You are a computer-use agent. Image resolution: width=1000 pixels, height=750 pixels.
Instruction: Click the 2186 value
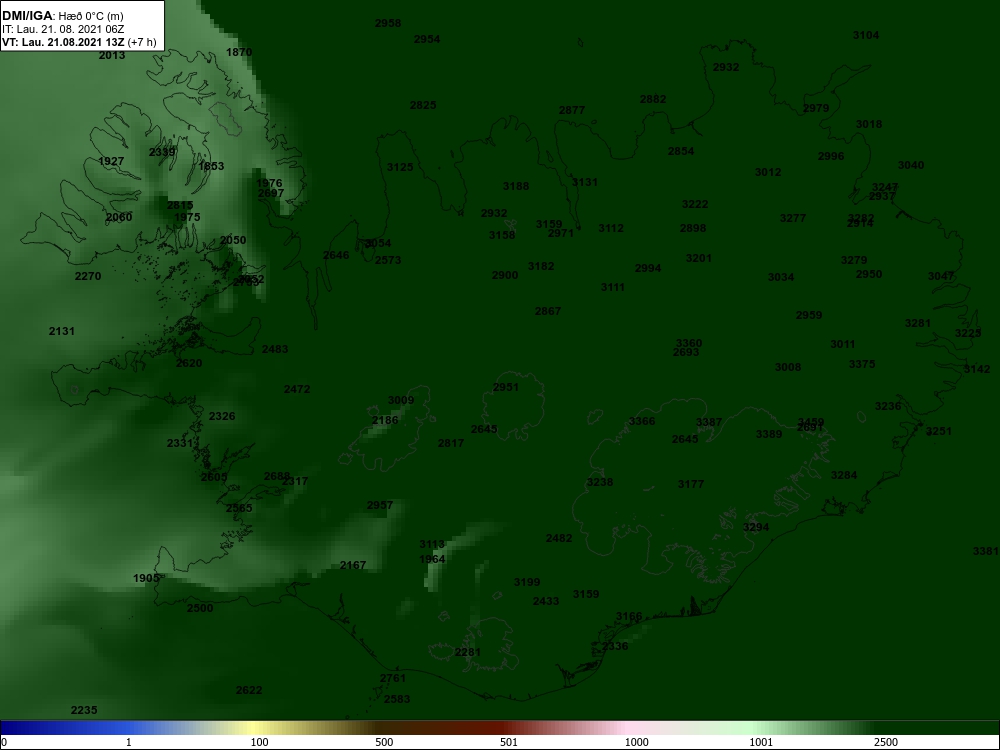pos(385,420)
